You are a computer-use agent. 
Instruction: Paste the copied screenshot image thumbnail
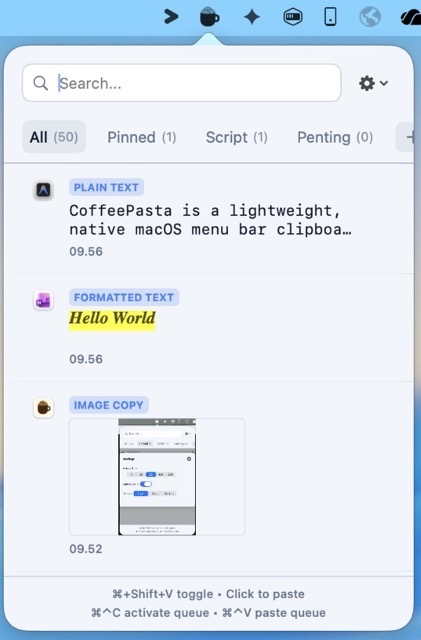(157, 476)
